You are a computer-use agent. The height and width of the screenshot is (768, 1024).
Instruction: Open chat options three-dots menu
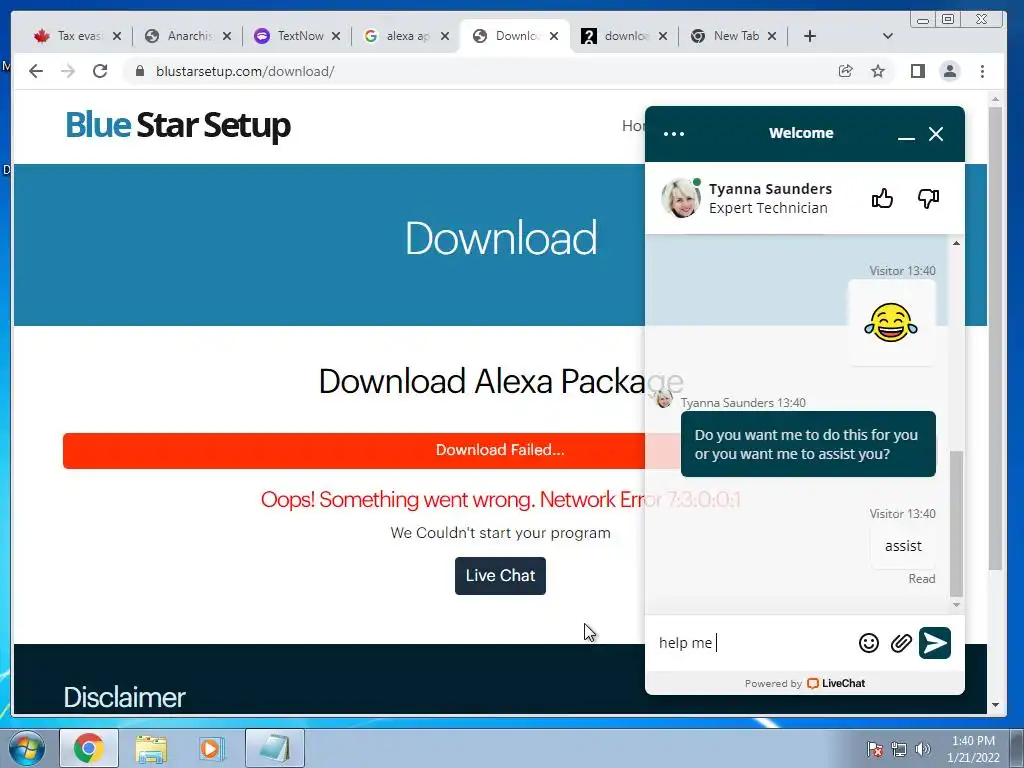[x=674, y=134]
